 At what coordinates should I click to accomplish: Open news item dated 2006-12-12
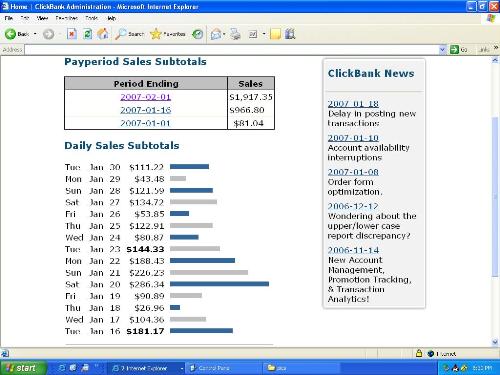pyautogui.click(x=353, y=206)
